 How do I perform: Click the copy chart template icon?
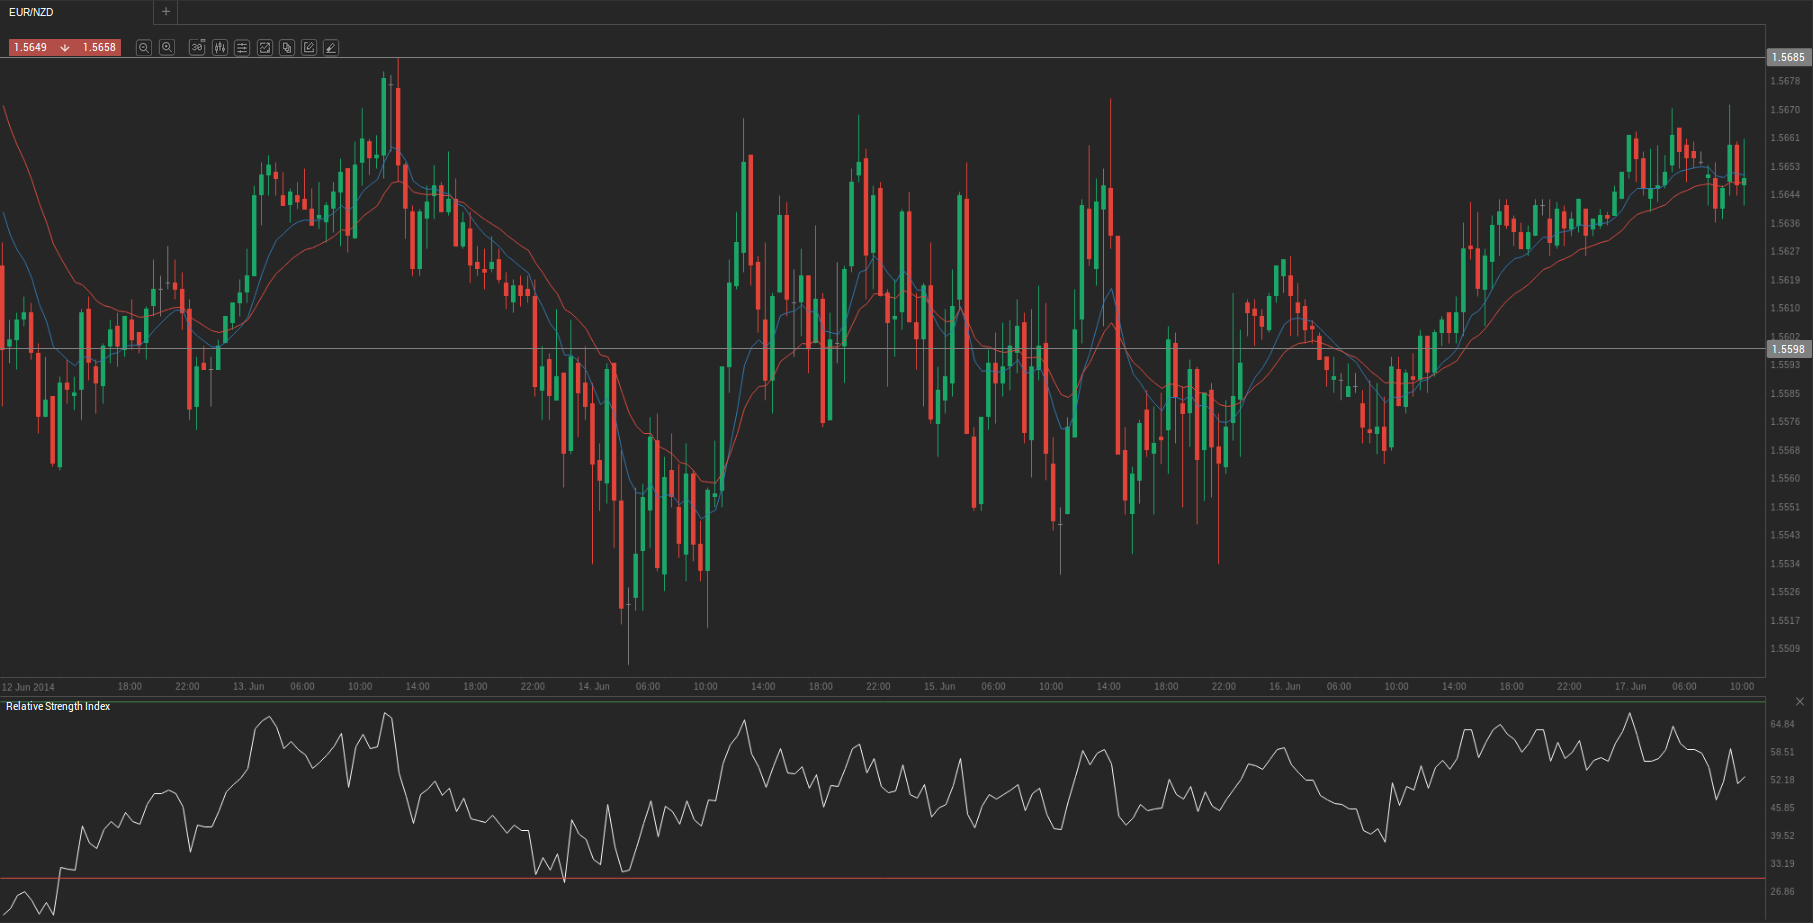(287, 47)
